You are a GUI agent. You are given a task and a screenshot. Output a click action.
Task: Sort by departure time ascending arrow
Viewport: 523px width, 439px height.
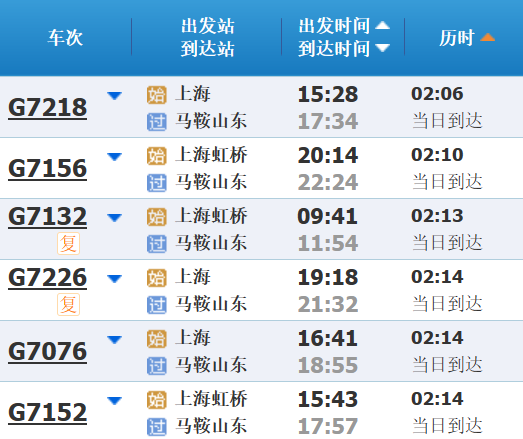[x=382, y=26]
